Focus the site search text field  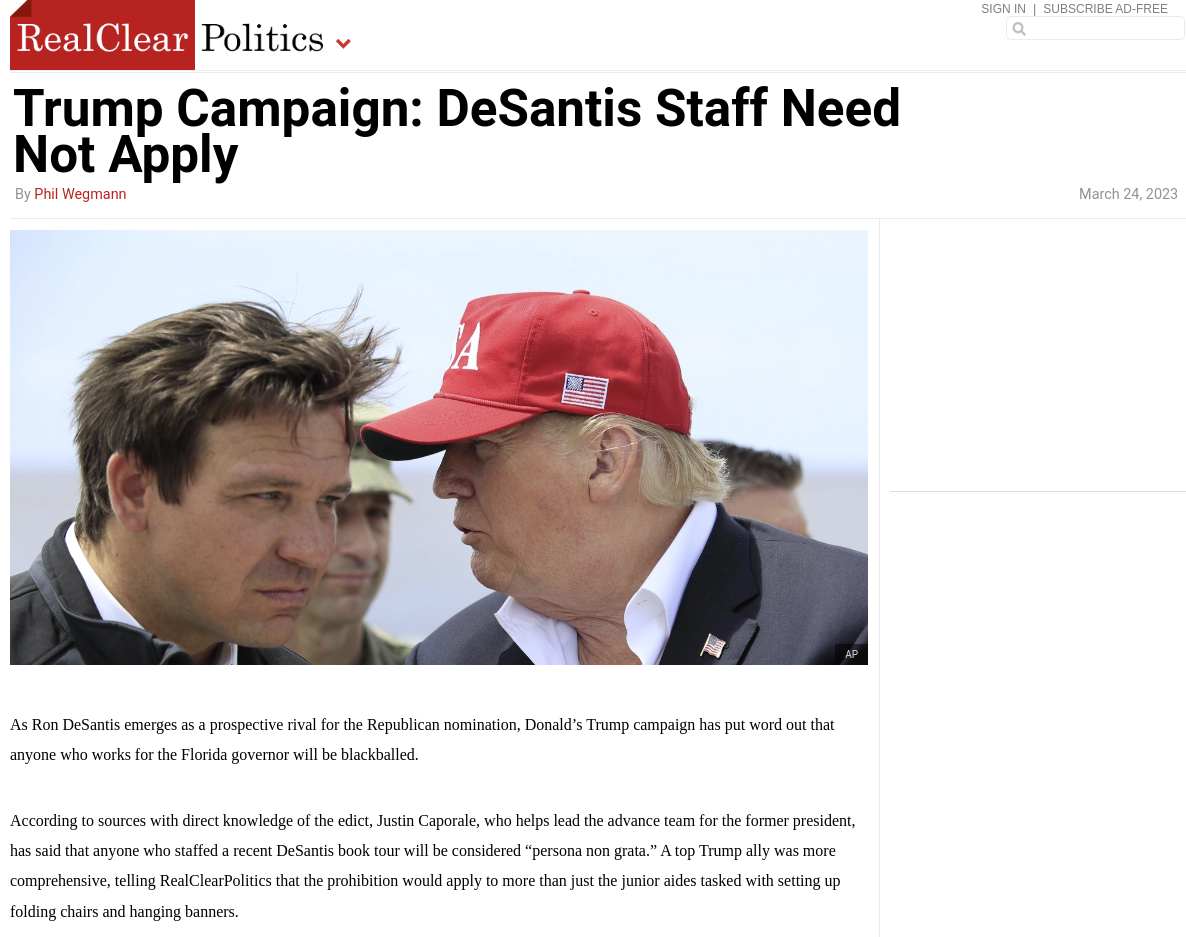coord(1094,29)
